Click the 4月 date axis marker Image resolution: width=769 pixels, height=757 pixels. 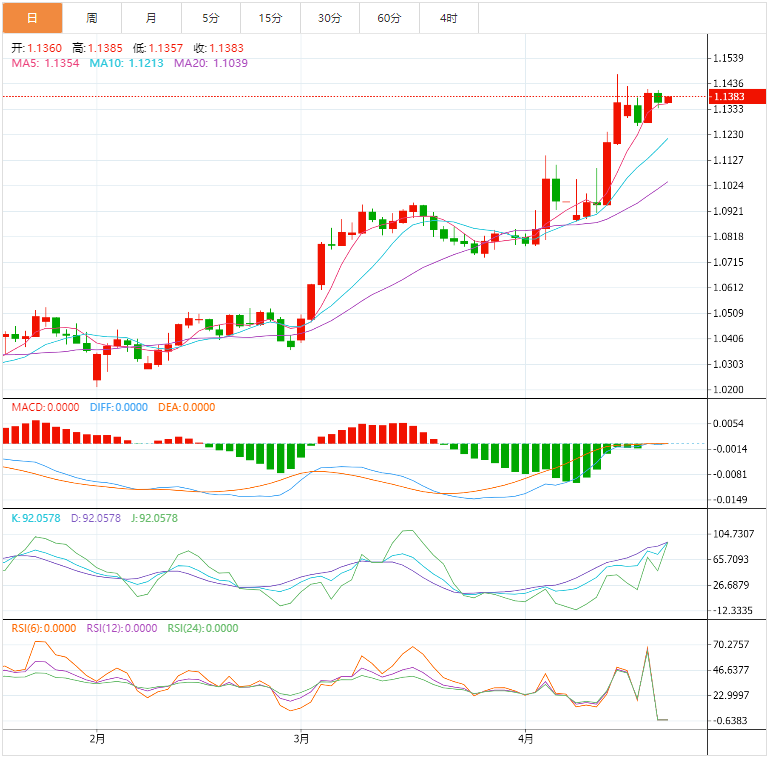(x=526, y=739)
